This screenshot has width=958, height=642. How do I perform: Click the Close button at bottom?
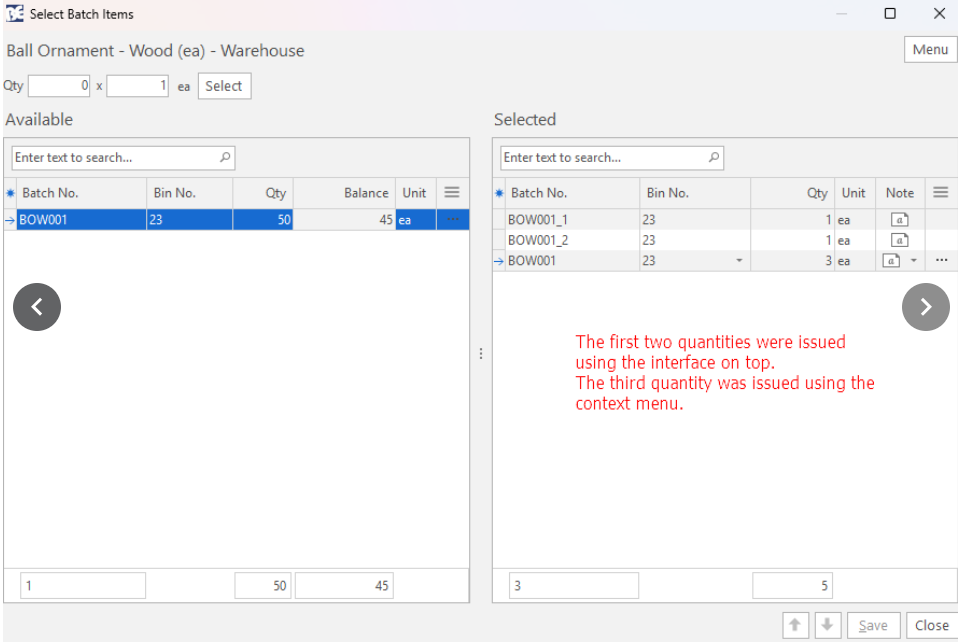click(x=932, y=626)
